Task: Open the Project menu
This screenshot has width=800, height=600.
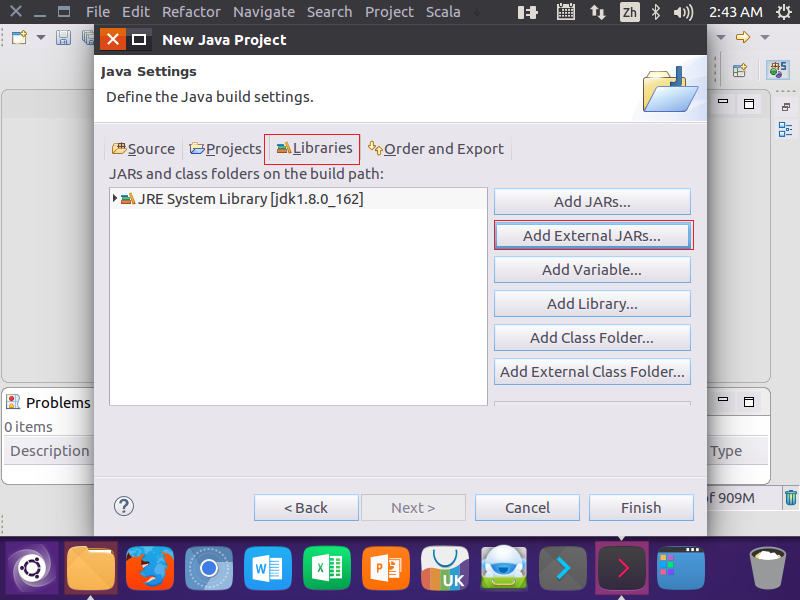Action: click(389, 12)
